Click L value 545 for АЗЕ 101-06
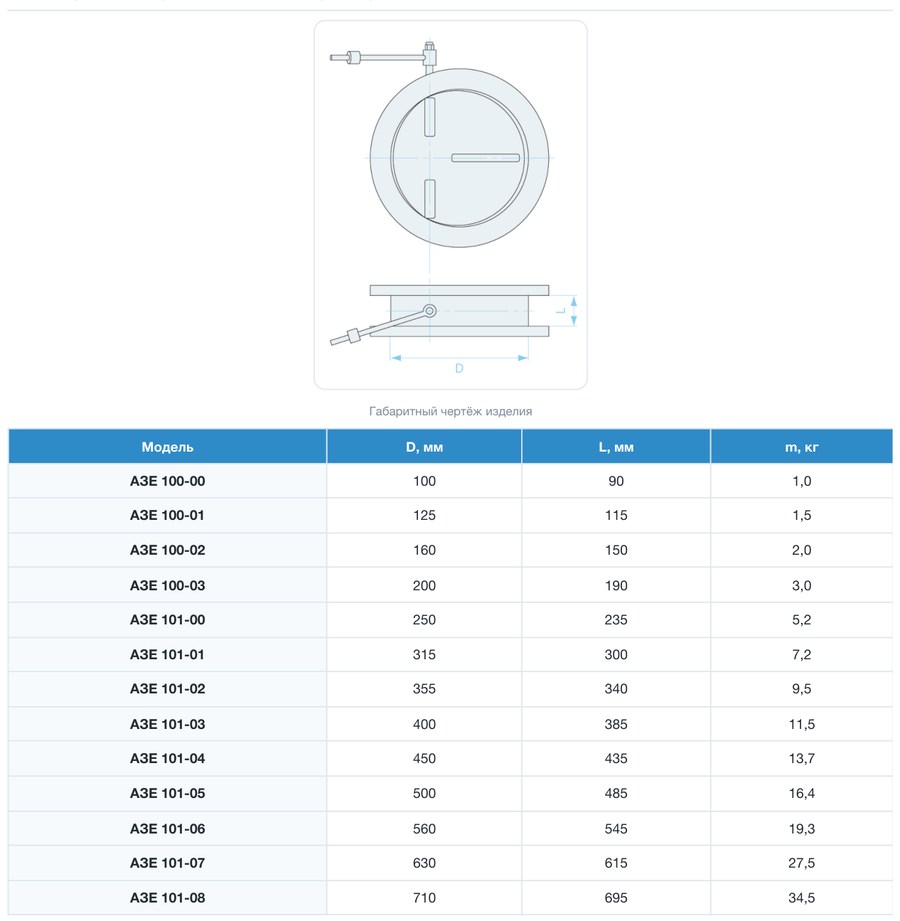 pos(616,828)
